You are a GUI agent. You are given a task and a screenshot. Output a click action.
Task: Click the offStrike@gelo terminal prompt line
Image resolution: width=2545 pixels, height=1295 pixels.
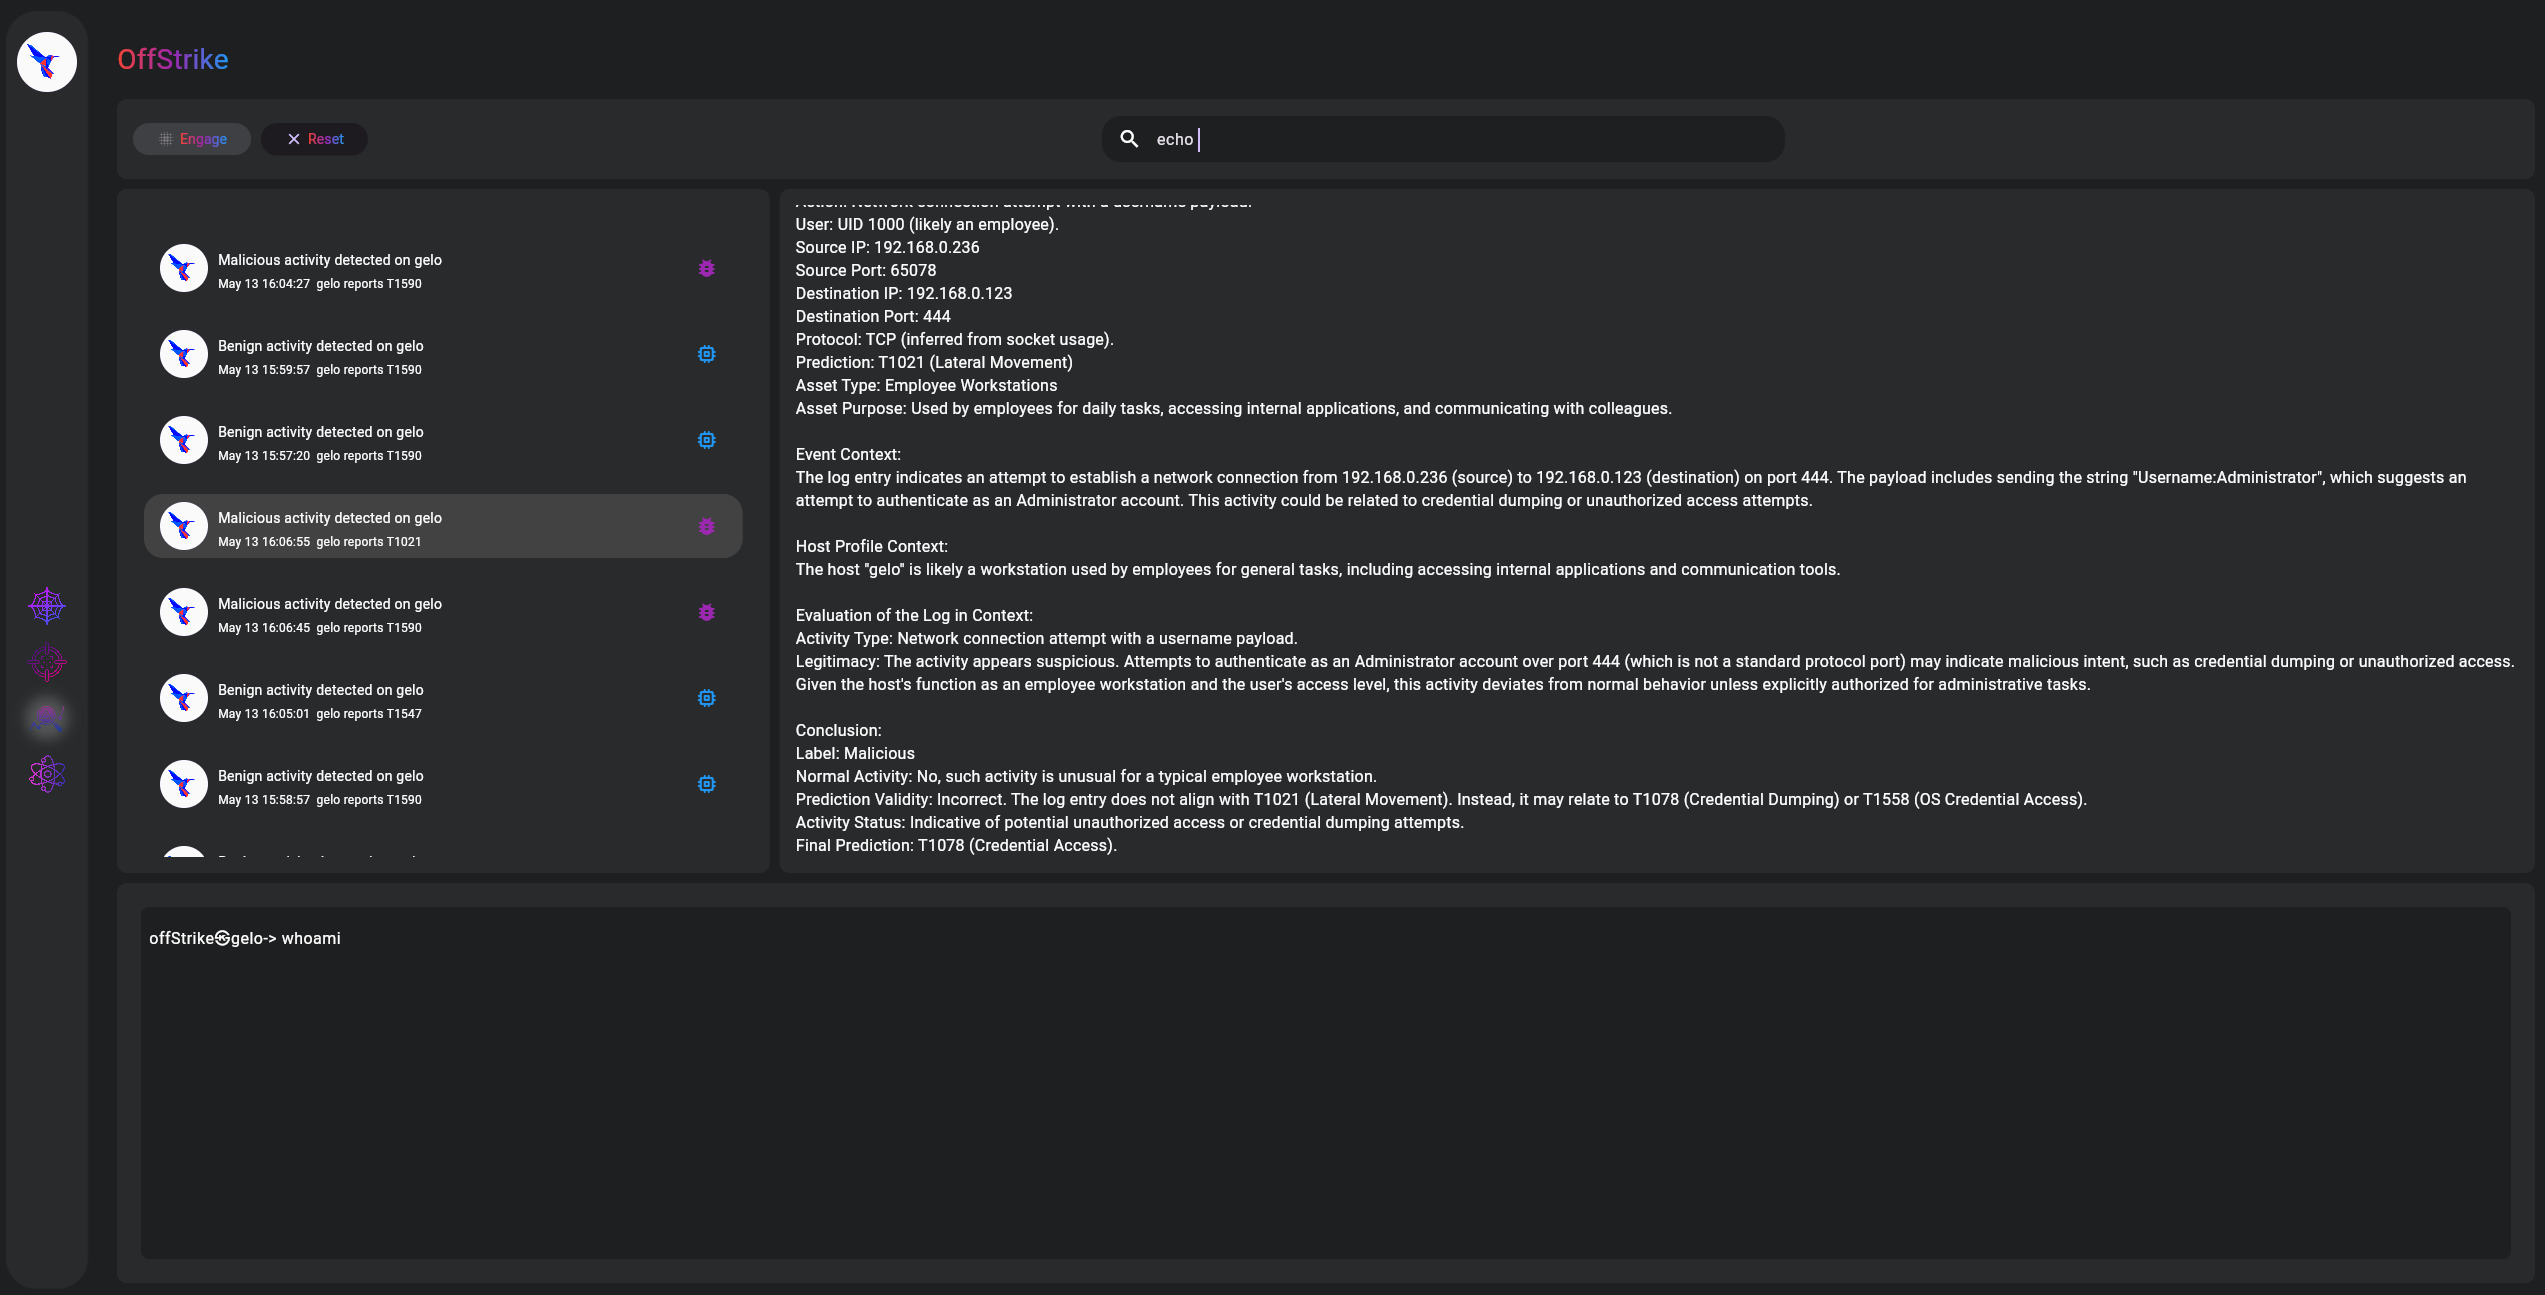point(245,938)
